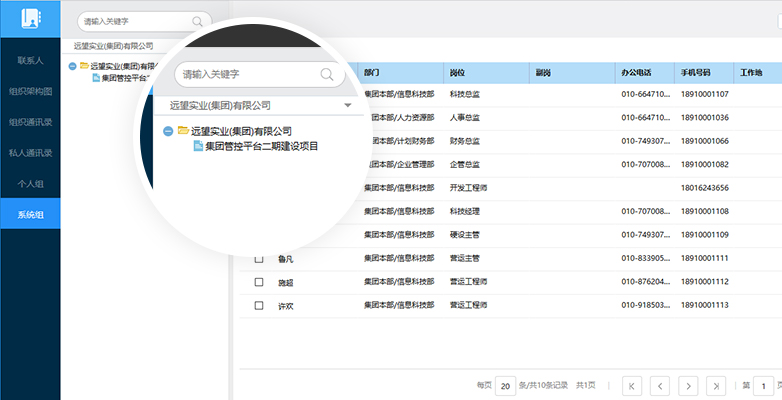Click the magnifier icon in the enlarged search box
The height and width of the screenshot is (400, 782).
tap(326, 74)
